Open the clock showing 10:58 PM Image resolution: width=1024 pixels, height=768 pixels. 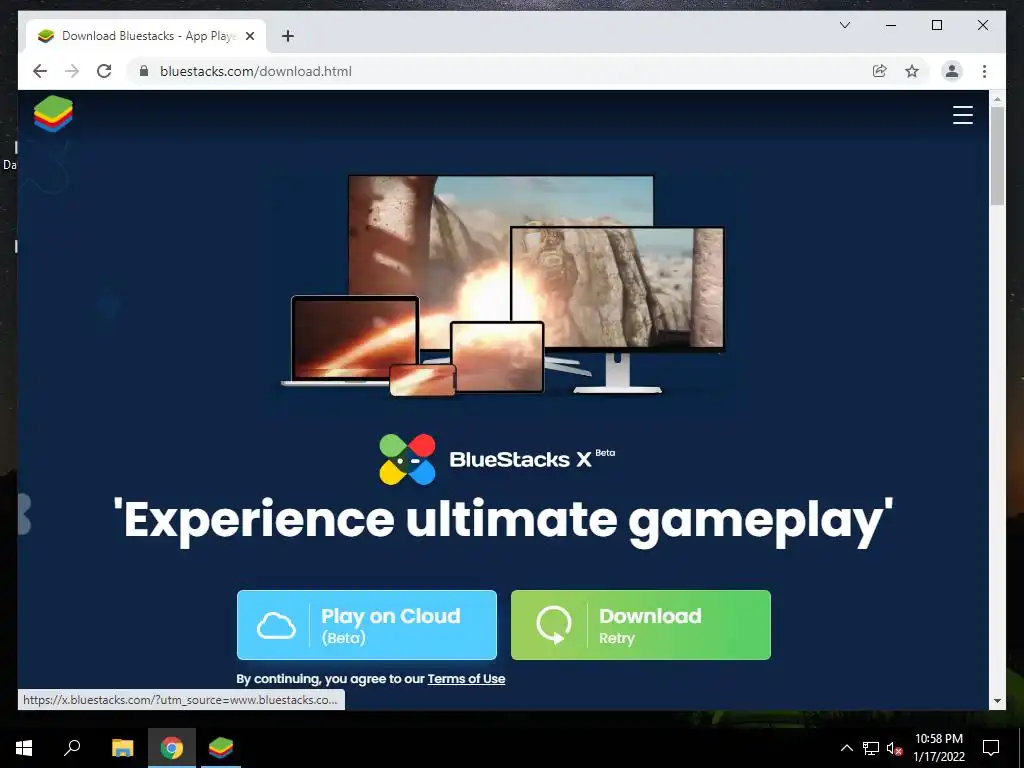pos(938,748)
